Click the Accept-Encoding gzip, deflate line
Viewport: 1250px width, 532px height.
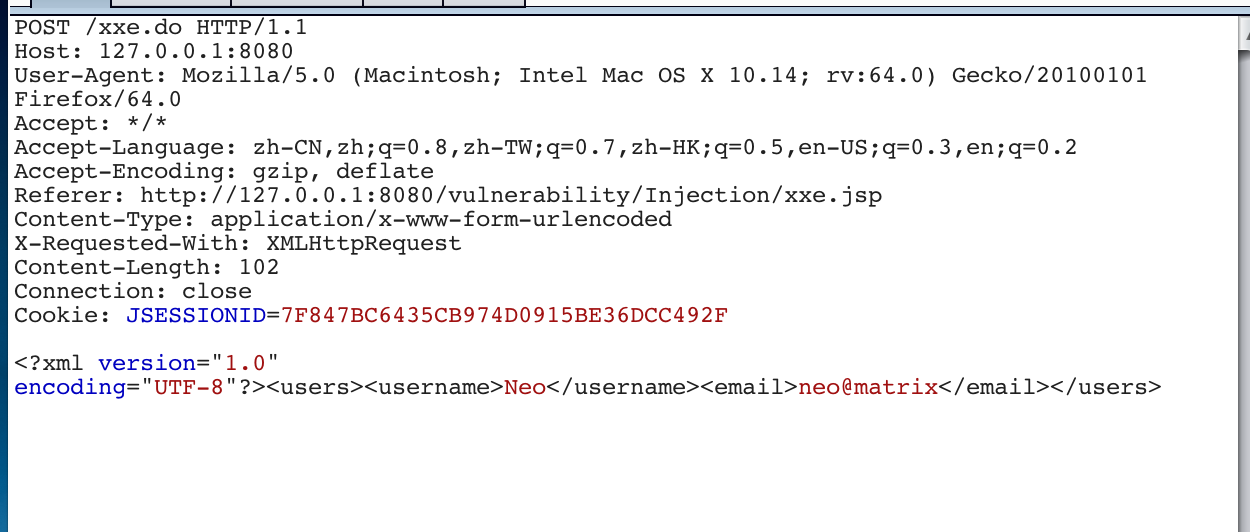[224, 172]
